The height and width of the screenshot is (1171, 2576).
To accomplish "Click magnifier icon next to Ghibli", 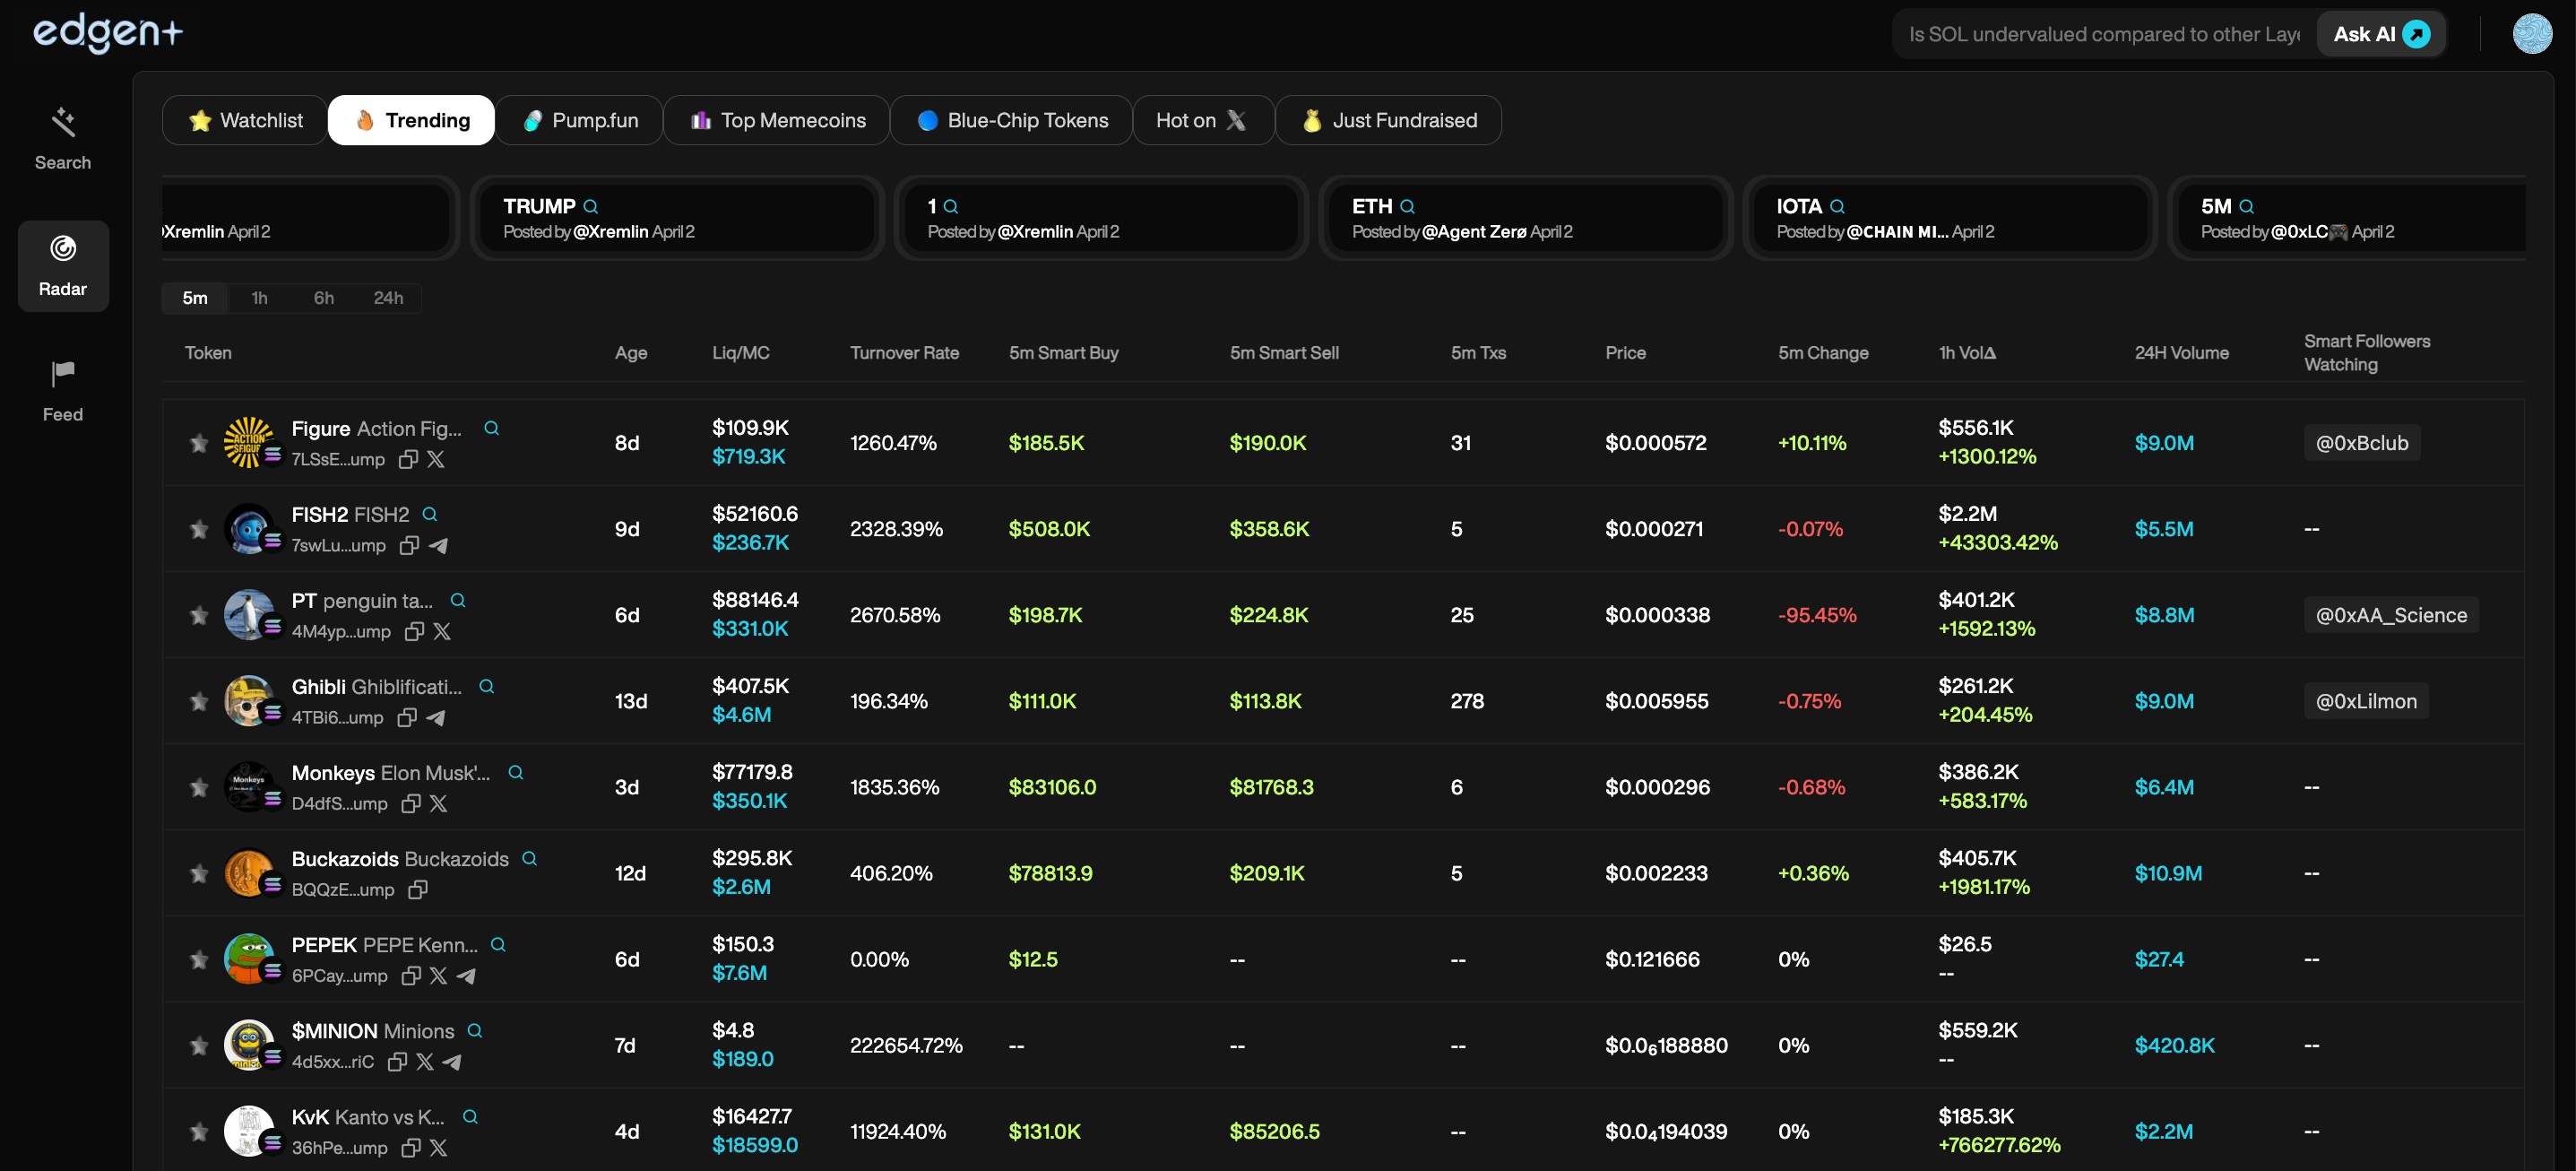I will pos(487,686).
